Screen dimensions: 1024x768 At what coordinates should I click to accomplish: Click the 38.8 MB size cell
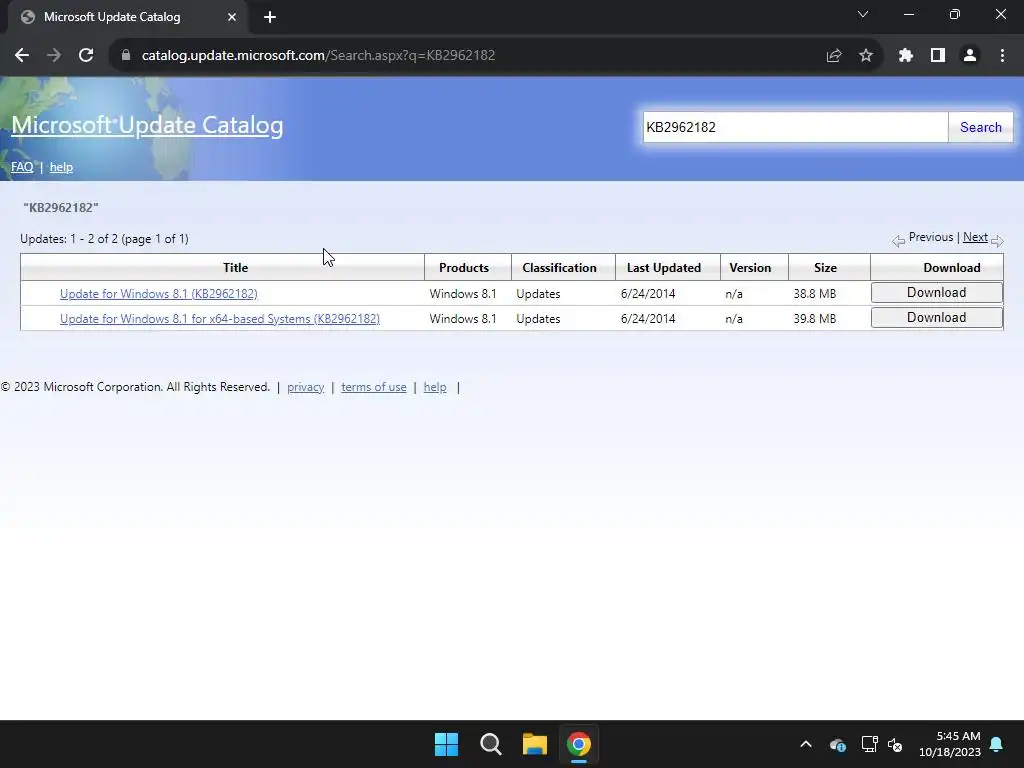point(814,294)
